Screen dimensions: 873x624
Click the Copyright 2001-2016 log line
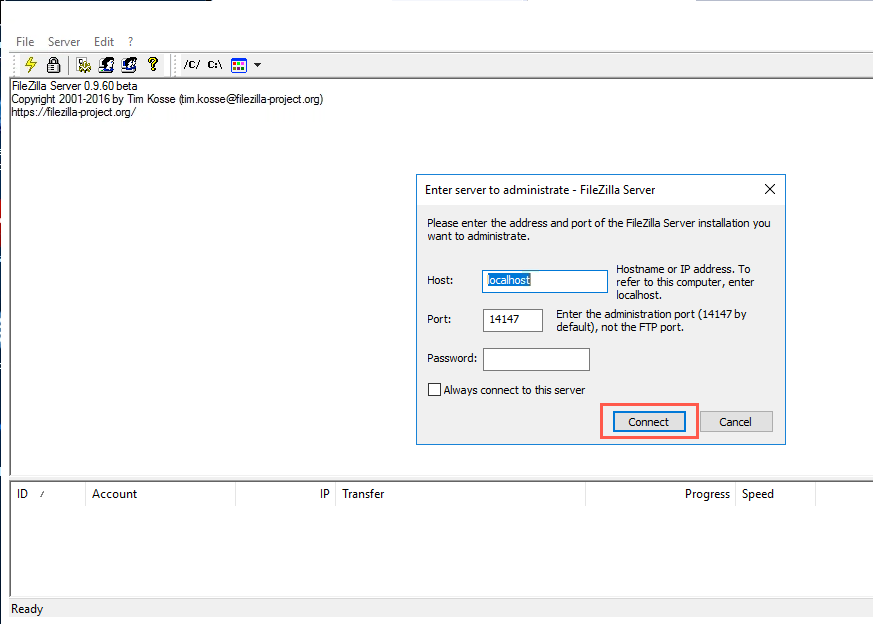click(x=167, y=99)
